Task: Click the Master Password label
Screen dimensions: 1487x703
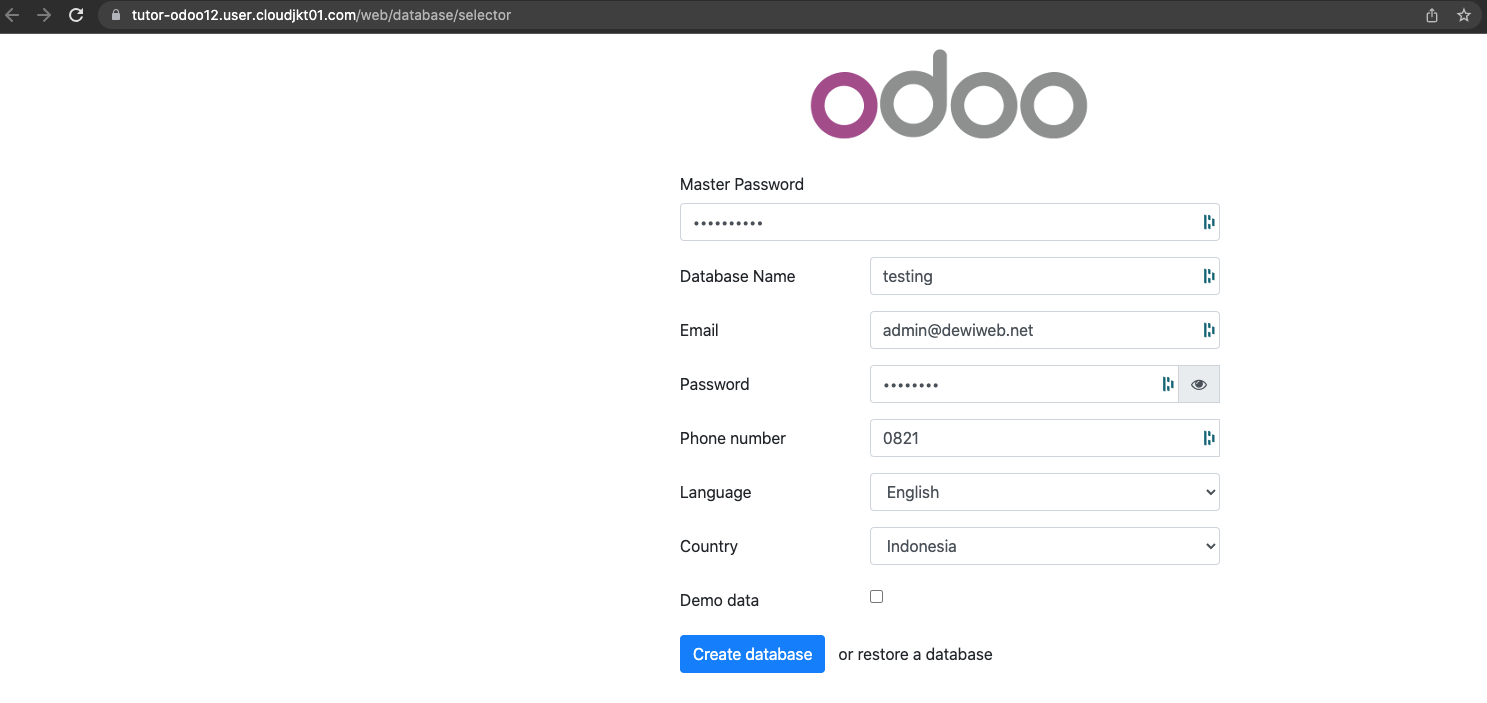Action: [x=742, y=184]
